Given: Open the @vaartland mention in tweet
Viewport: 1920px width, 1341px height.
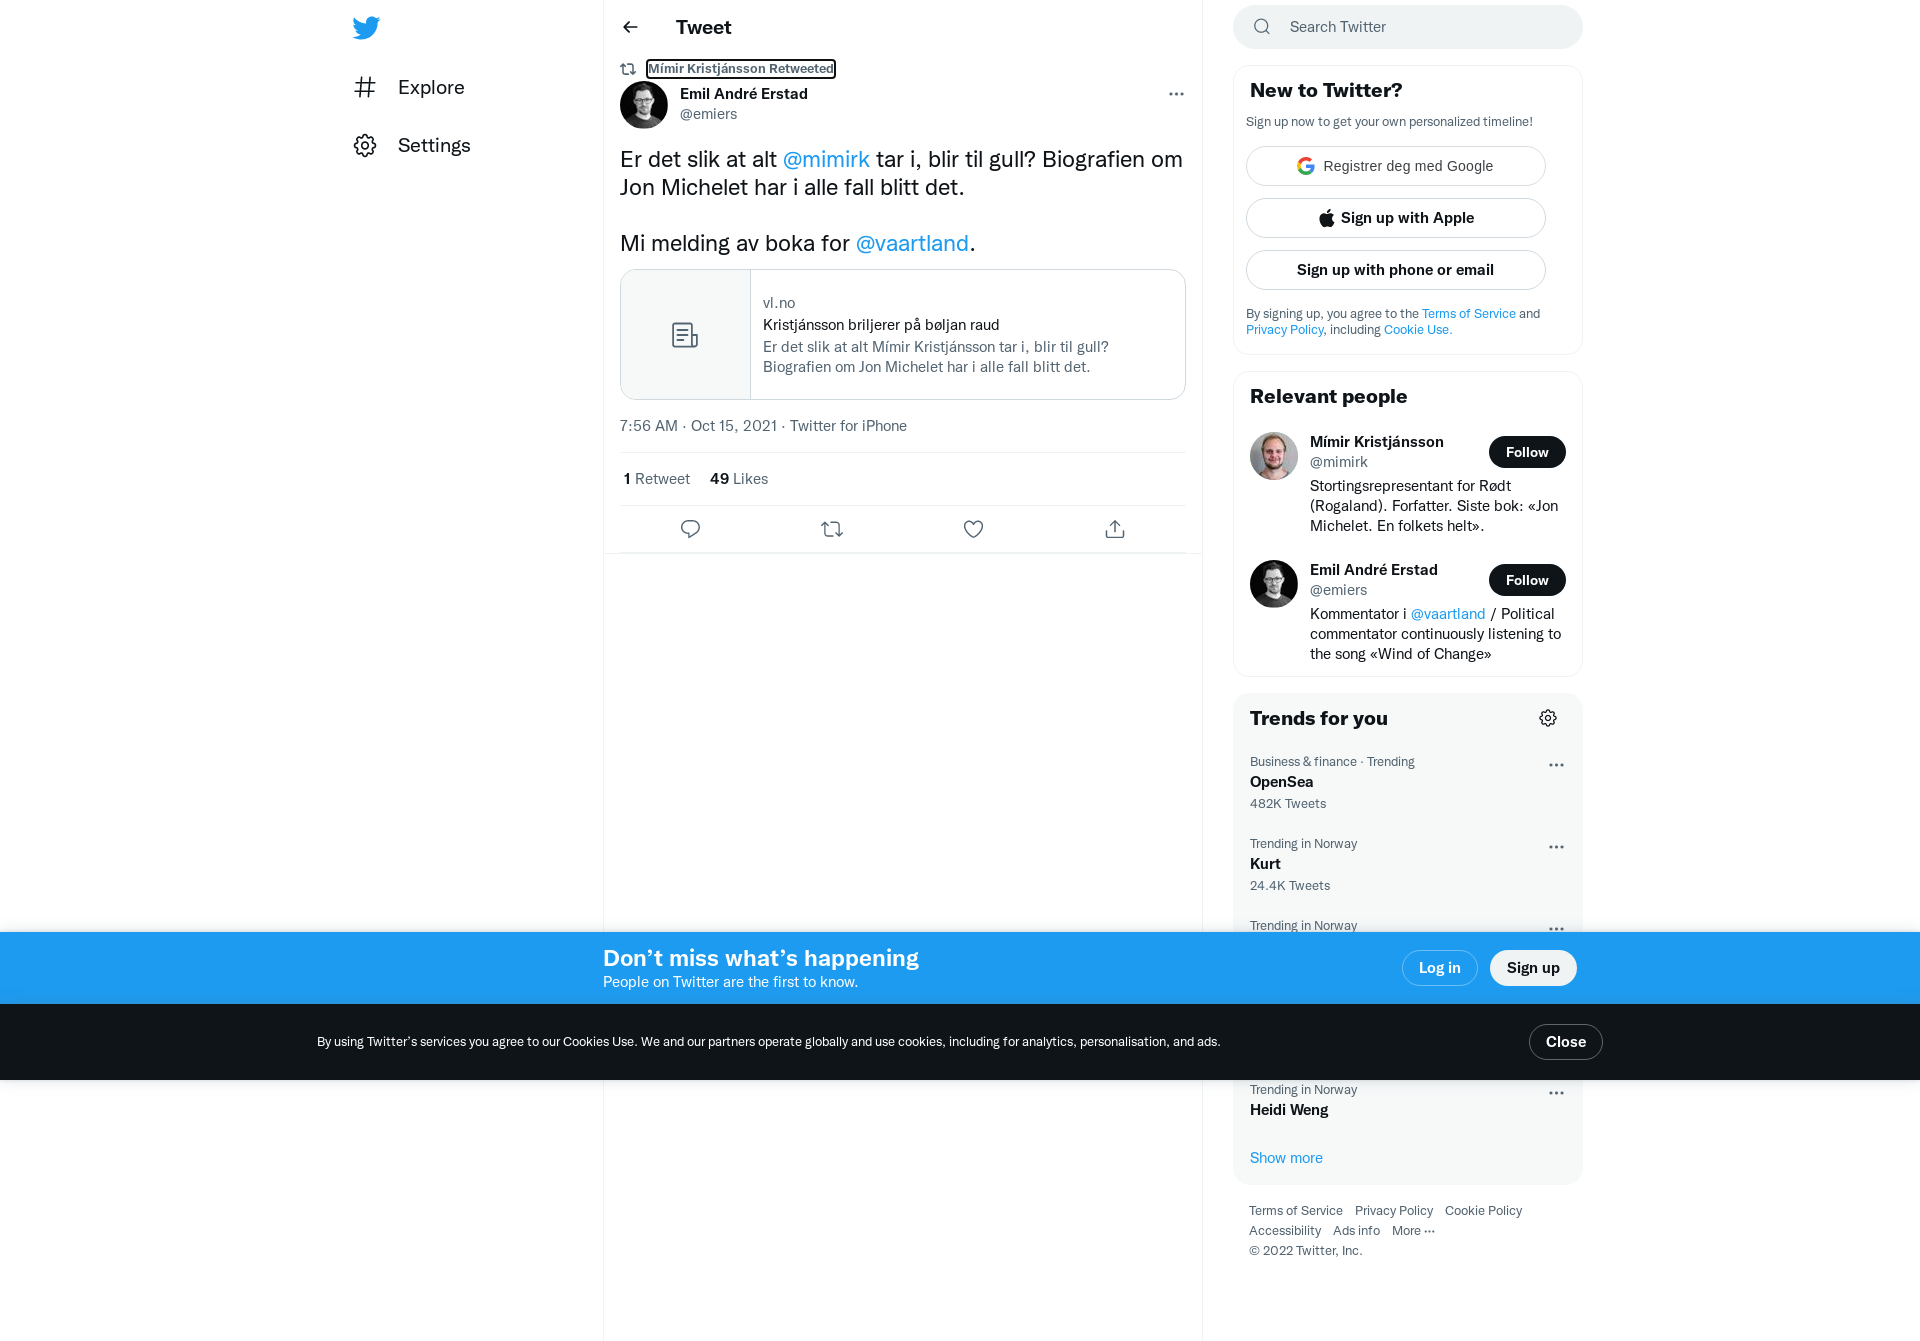Looking at the screenshot, I should (x=912, y=243).
